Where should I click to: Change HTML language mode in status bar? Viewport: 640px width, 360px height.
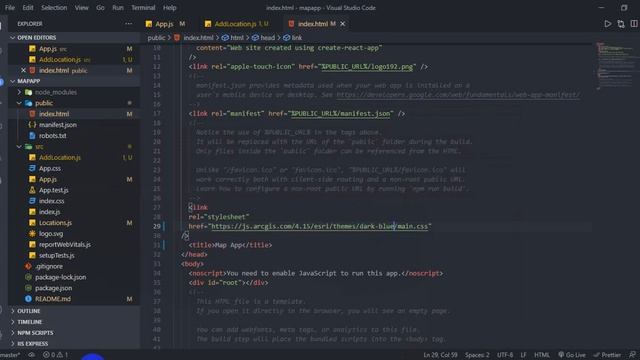click(x=542, y=355)
